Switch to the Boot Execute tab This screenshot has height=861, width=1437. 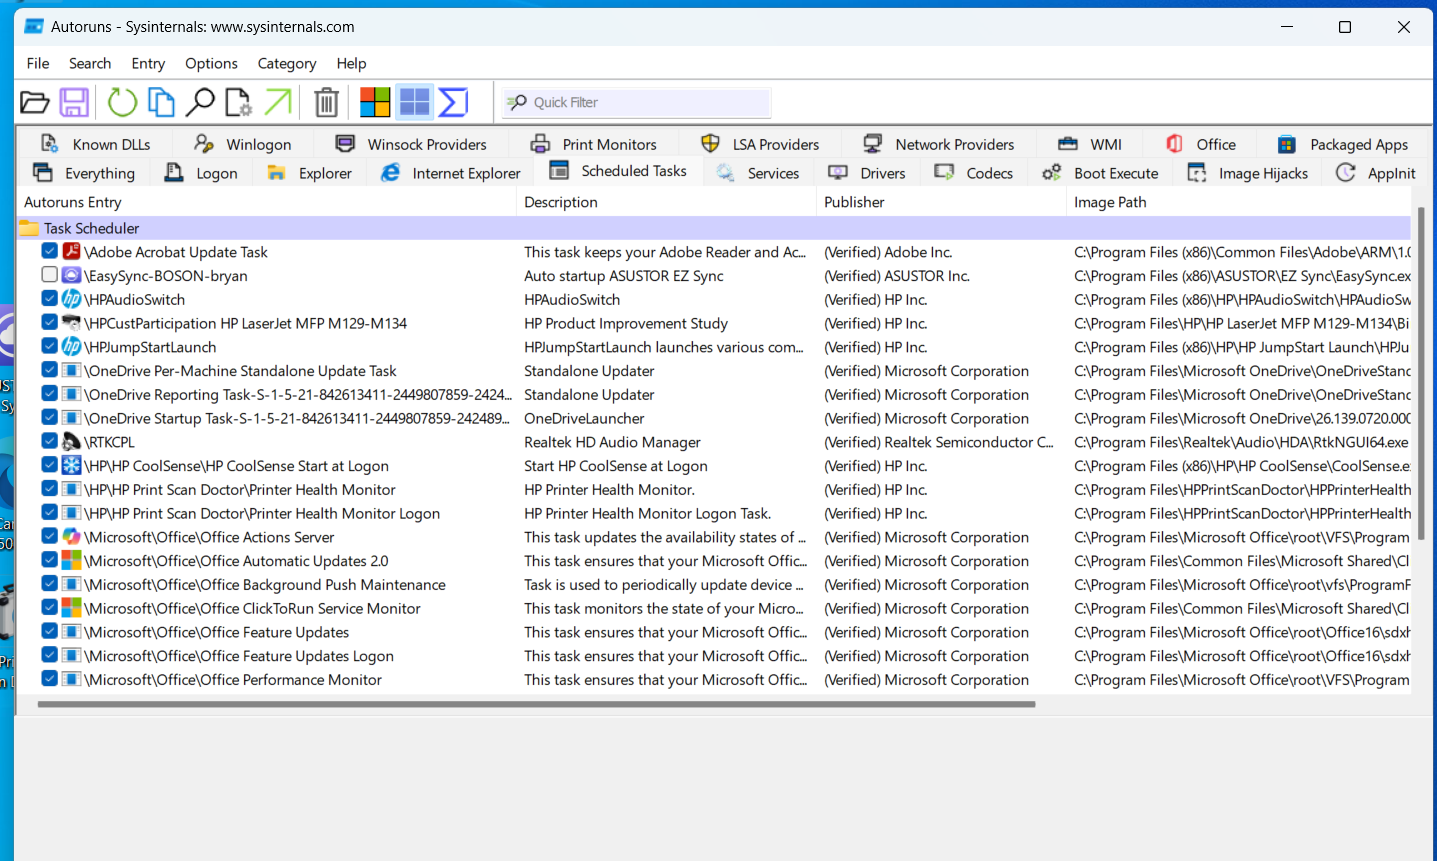(1100, 173)
